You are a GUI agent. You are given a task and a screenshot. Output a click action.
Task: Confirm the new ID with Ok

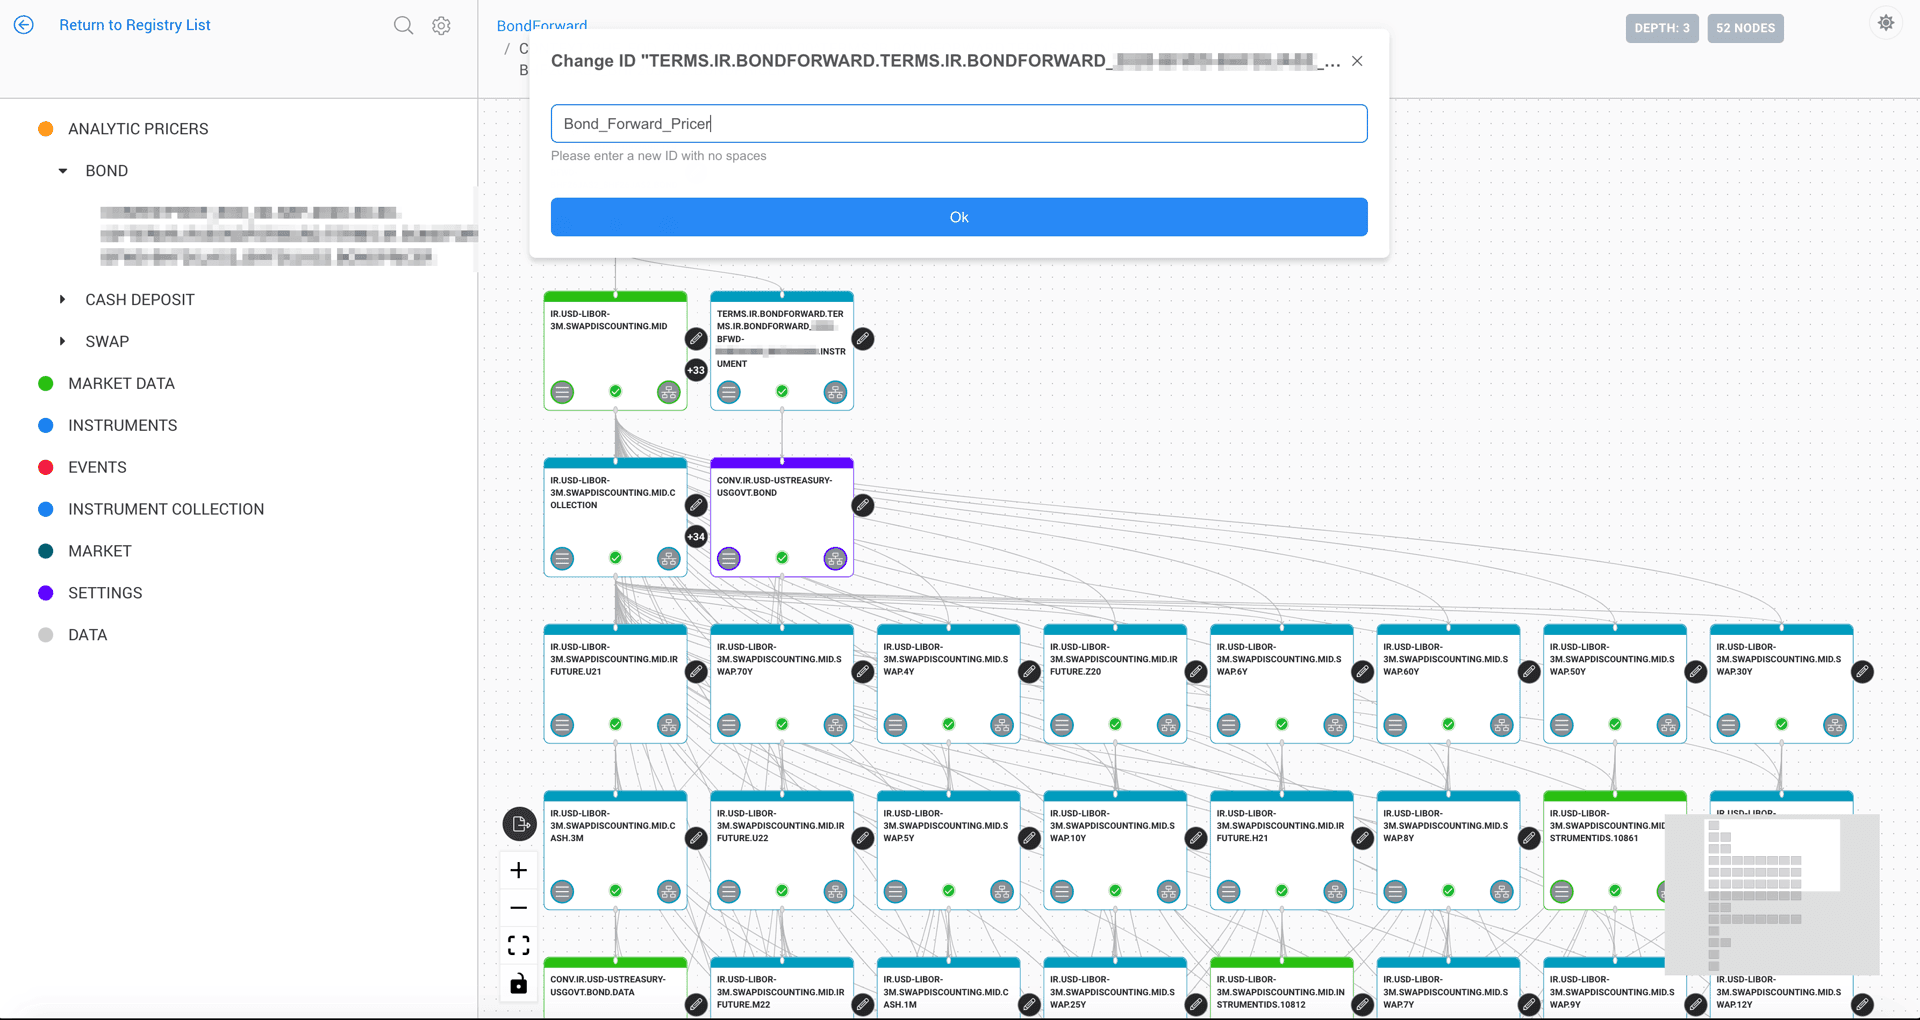(x=959, y=217)
